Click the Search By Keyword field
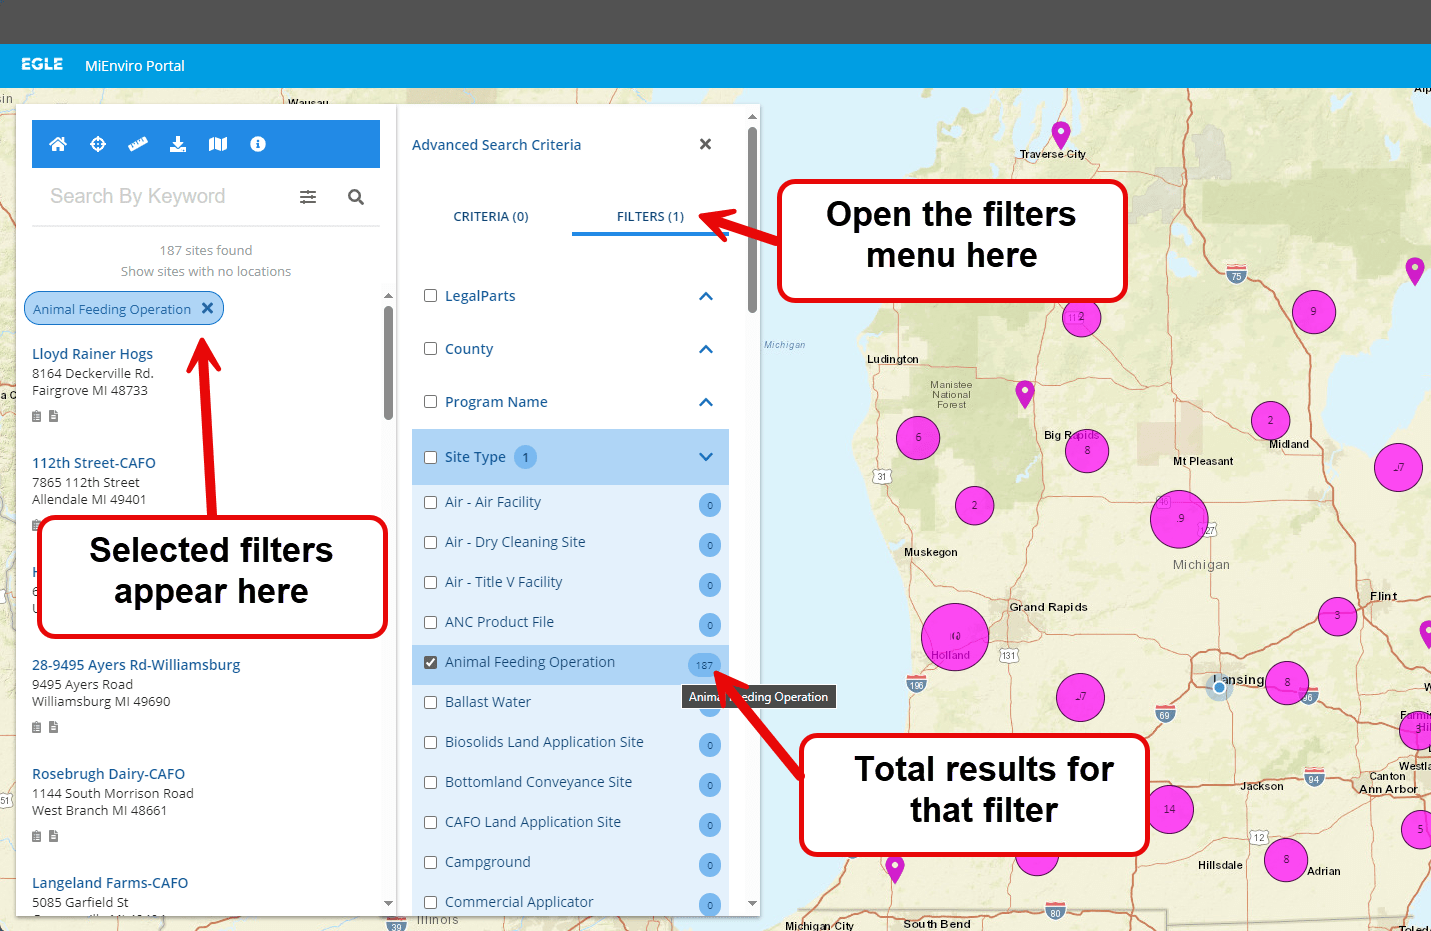Image resolution: width=1431 pixels, height=931 pixels. (165, 196)
